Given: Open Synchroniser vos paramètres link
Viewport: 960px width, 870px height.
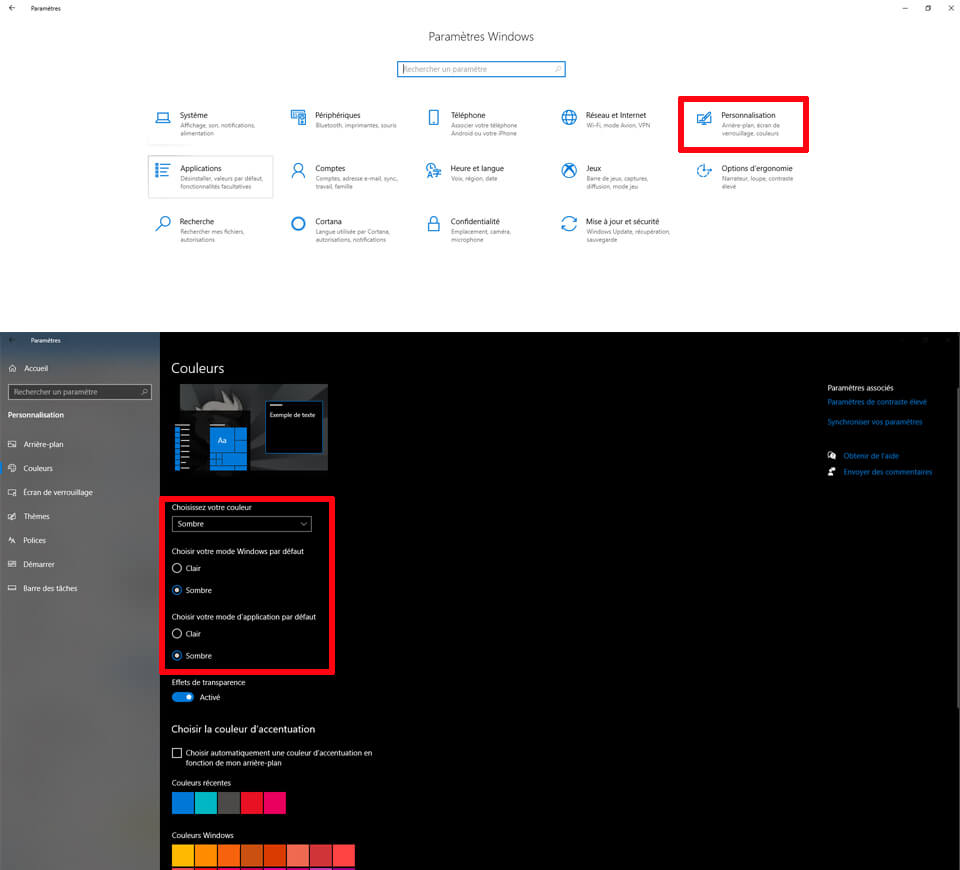Looking at the screenshot, I should [874, 422].
